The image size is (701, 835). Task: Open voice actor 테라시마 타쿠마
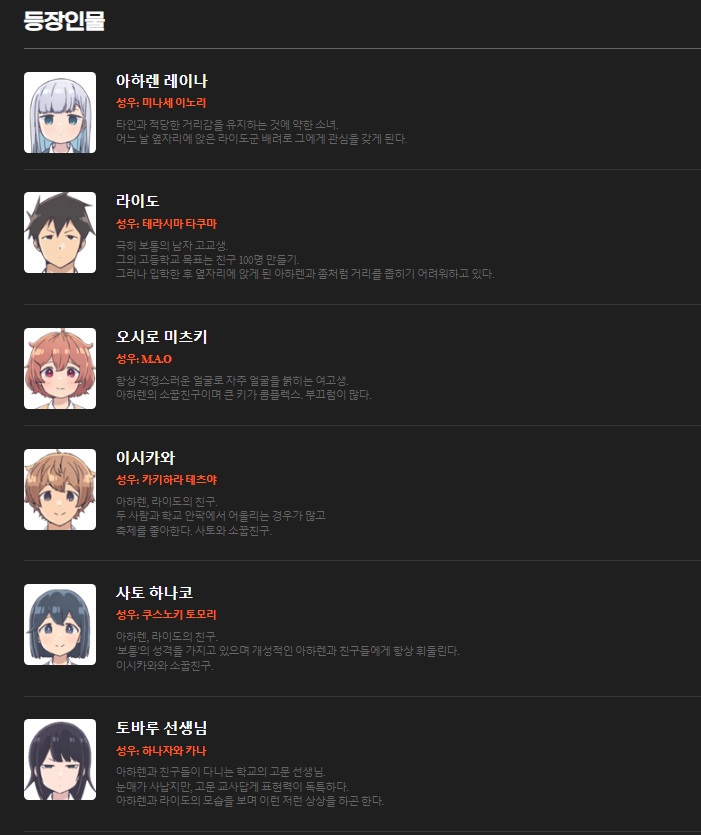[179, 224]
